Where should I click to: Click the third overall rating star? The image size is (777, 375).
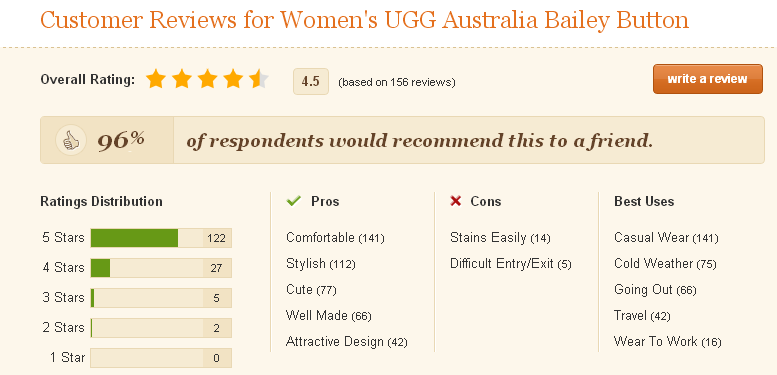pos(207,79)
